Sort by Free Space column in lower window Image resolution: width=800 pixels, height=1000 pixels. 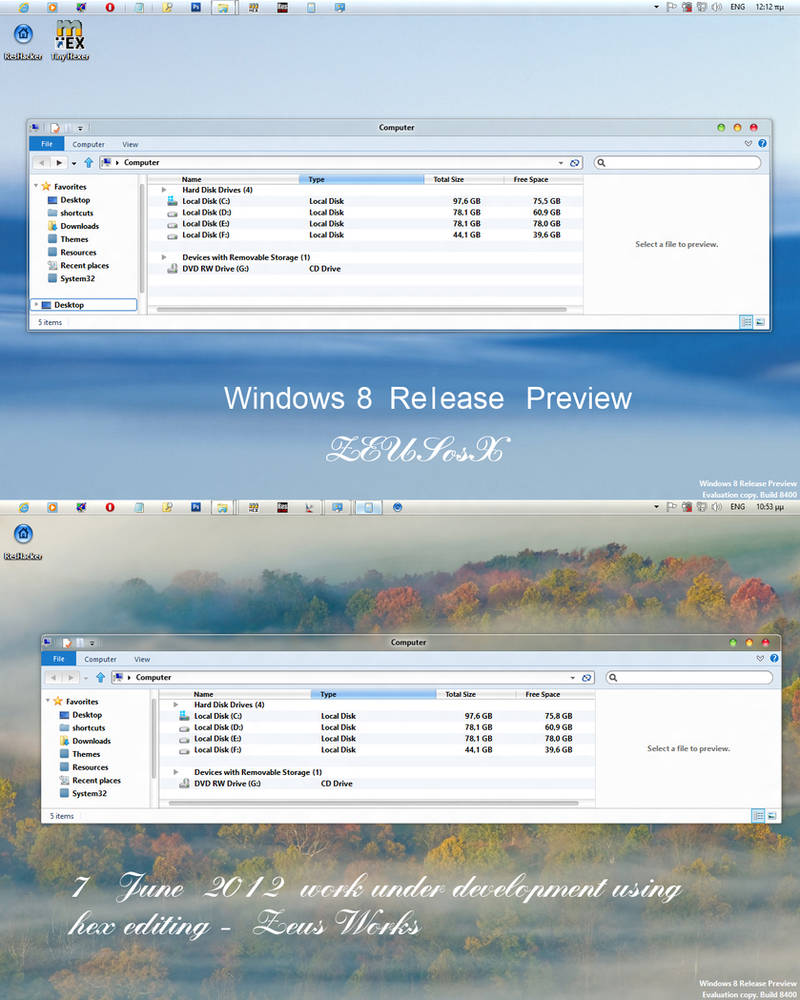(x=555, y=694)
